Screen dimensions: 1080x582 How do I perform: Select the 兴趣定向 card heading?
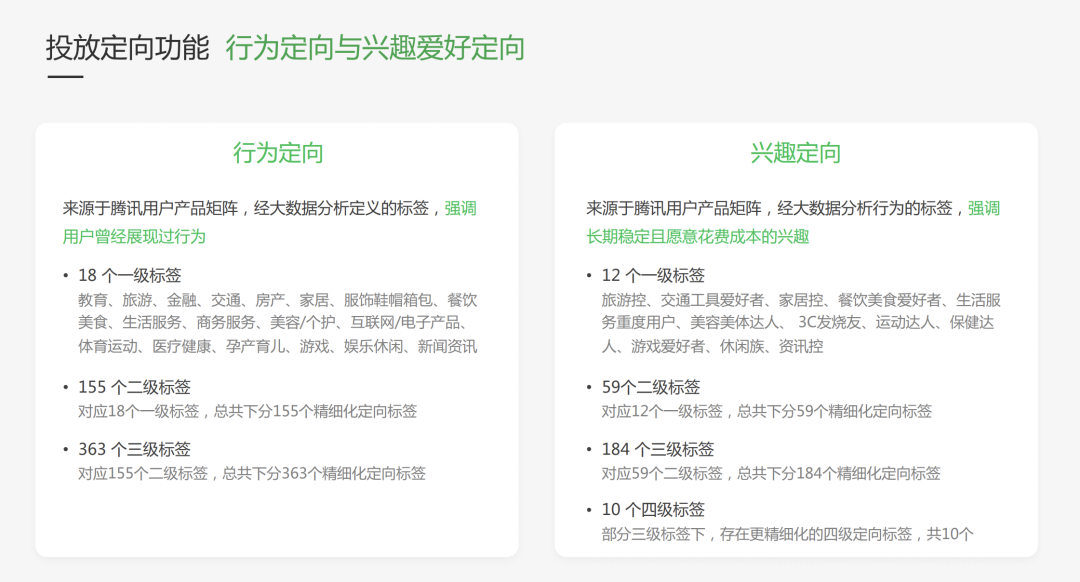coord(796,153)
